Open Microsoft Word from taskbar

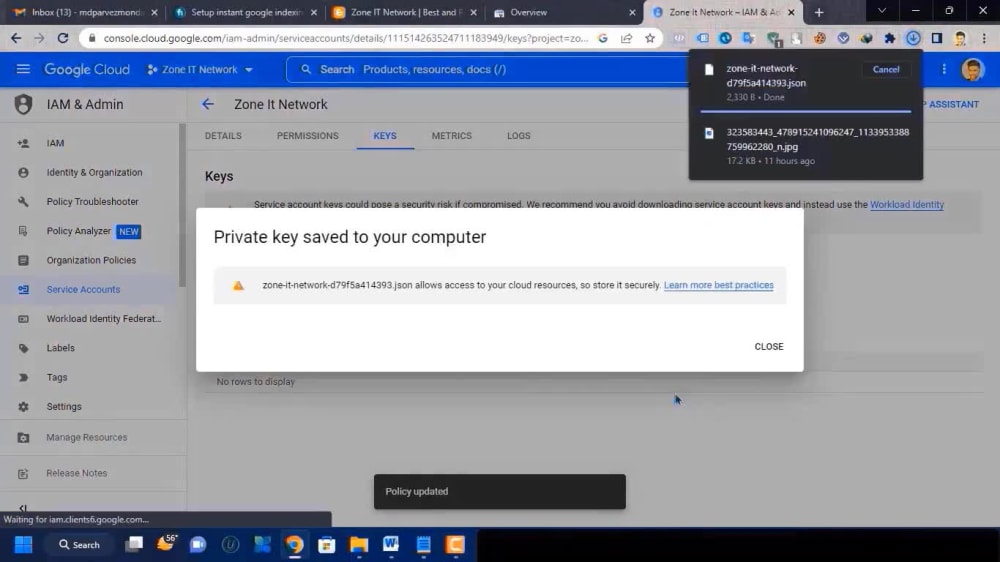[391, 545]
